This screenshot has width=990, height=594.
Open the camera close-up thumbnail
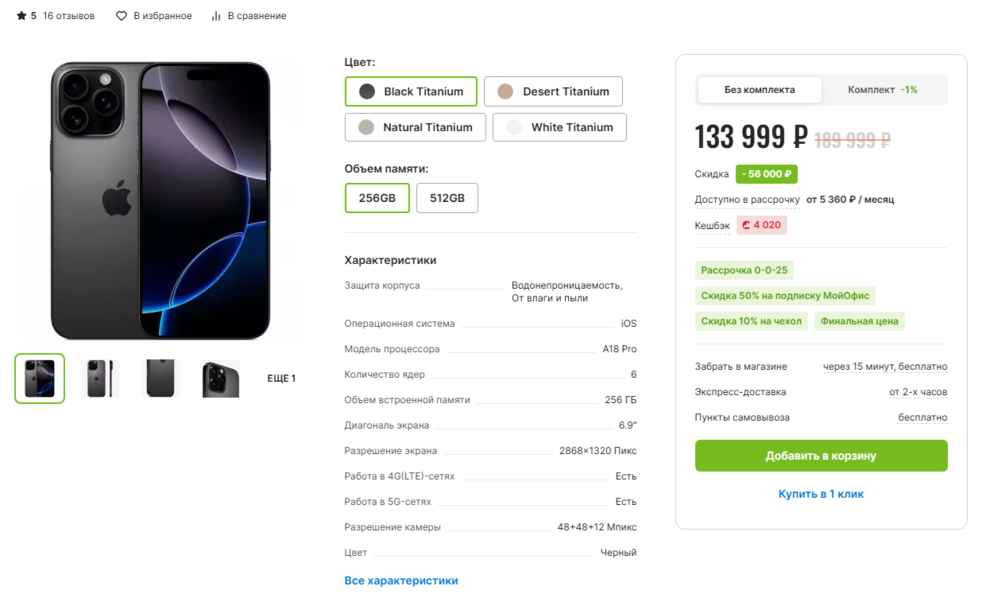click(220, 378)
